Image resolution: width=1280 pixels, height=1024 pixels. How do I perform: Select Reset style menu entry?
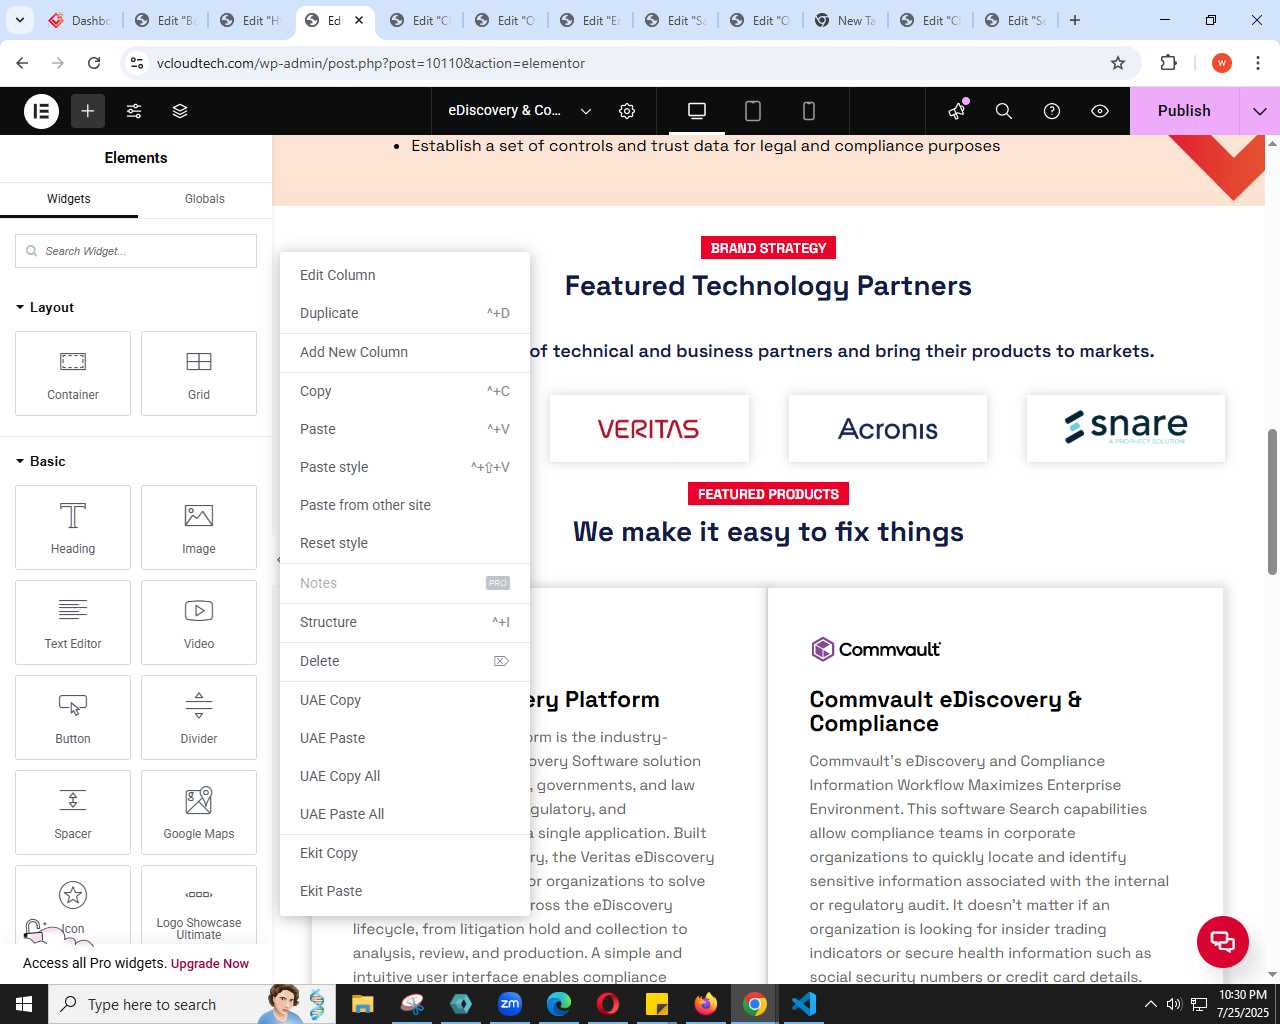coord(405,543)
